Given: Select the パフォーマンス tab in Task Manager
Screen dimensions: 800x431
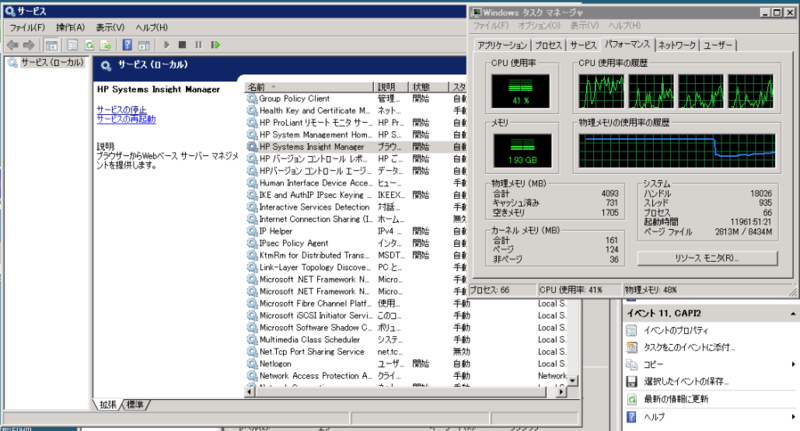Looking at the screenshot, I should [627, 44].
